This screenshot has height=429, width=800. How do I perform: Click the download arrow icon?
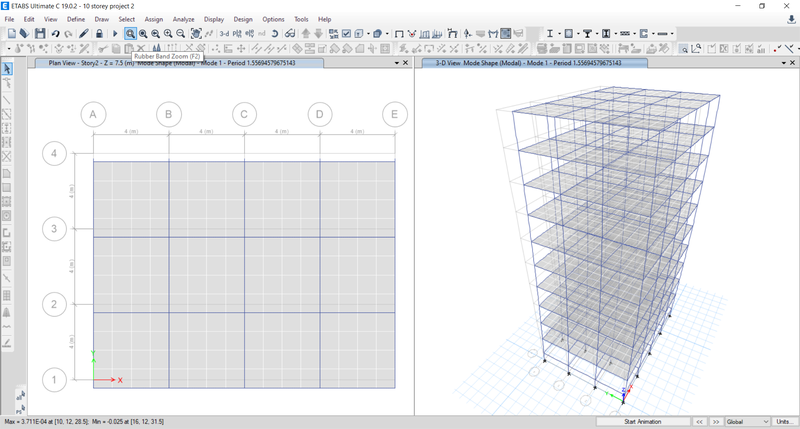point(791,19)
